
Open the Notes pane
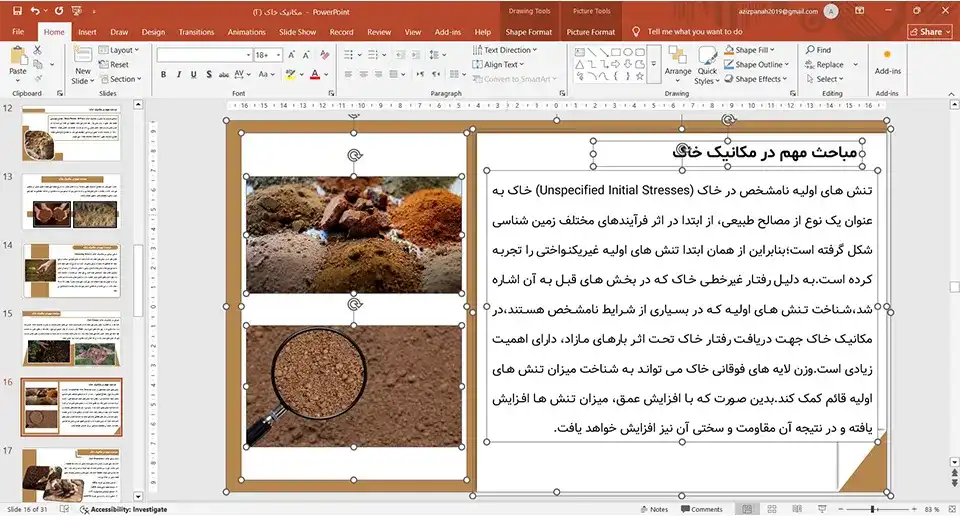[654, 509]
